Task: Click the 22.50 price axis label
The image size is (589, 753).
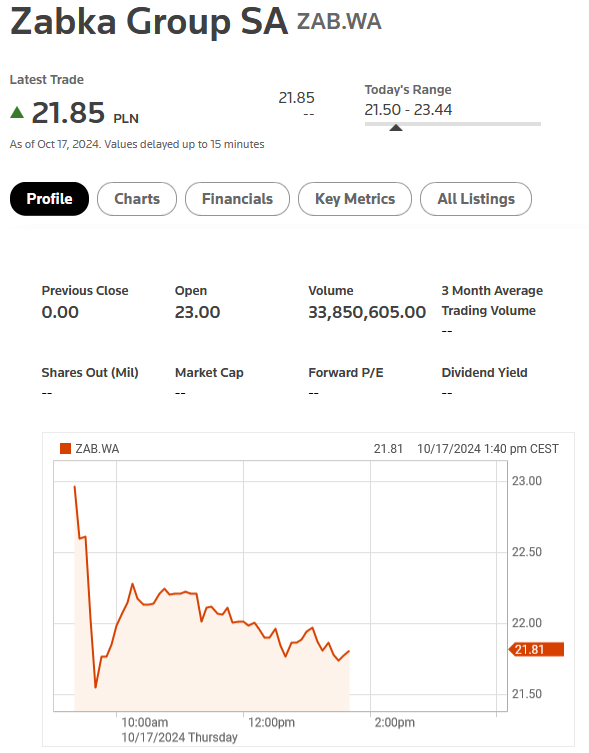Action: click(x=527, y=552)
